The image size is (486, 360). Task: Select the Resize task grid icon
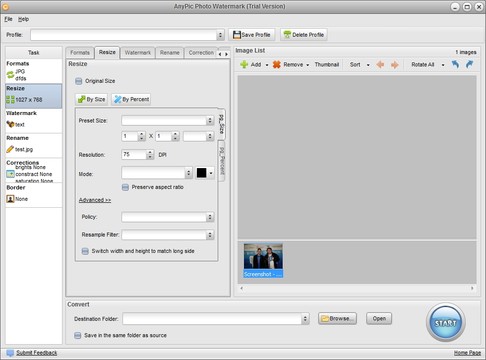click(x=10, y=99)
